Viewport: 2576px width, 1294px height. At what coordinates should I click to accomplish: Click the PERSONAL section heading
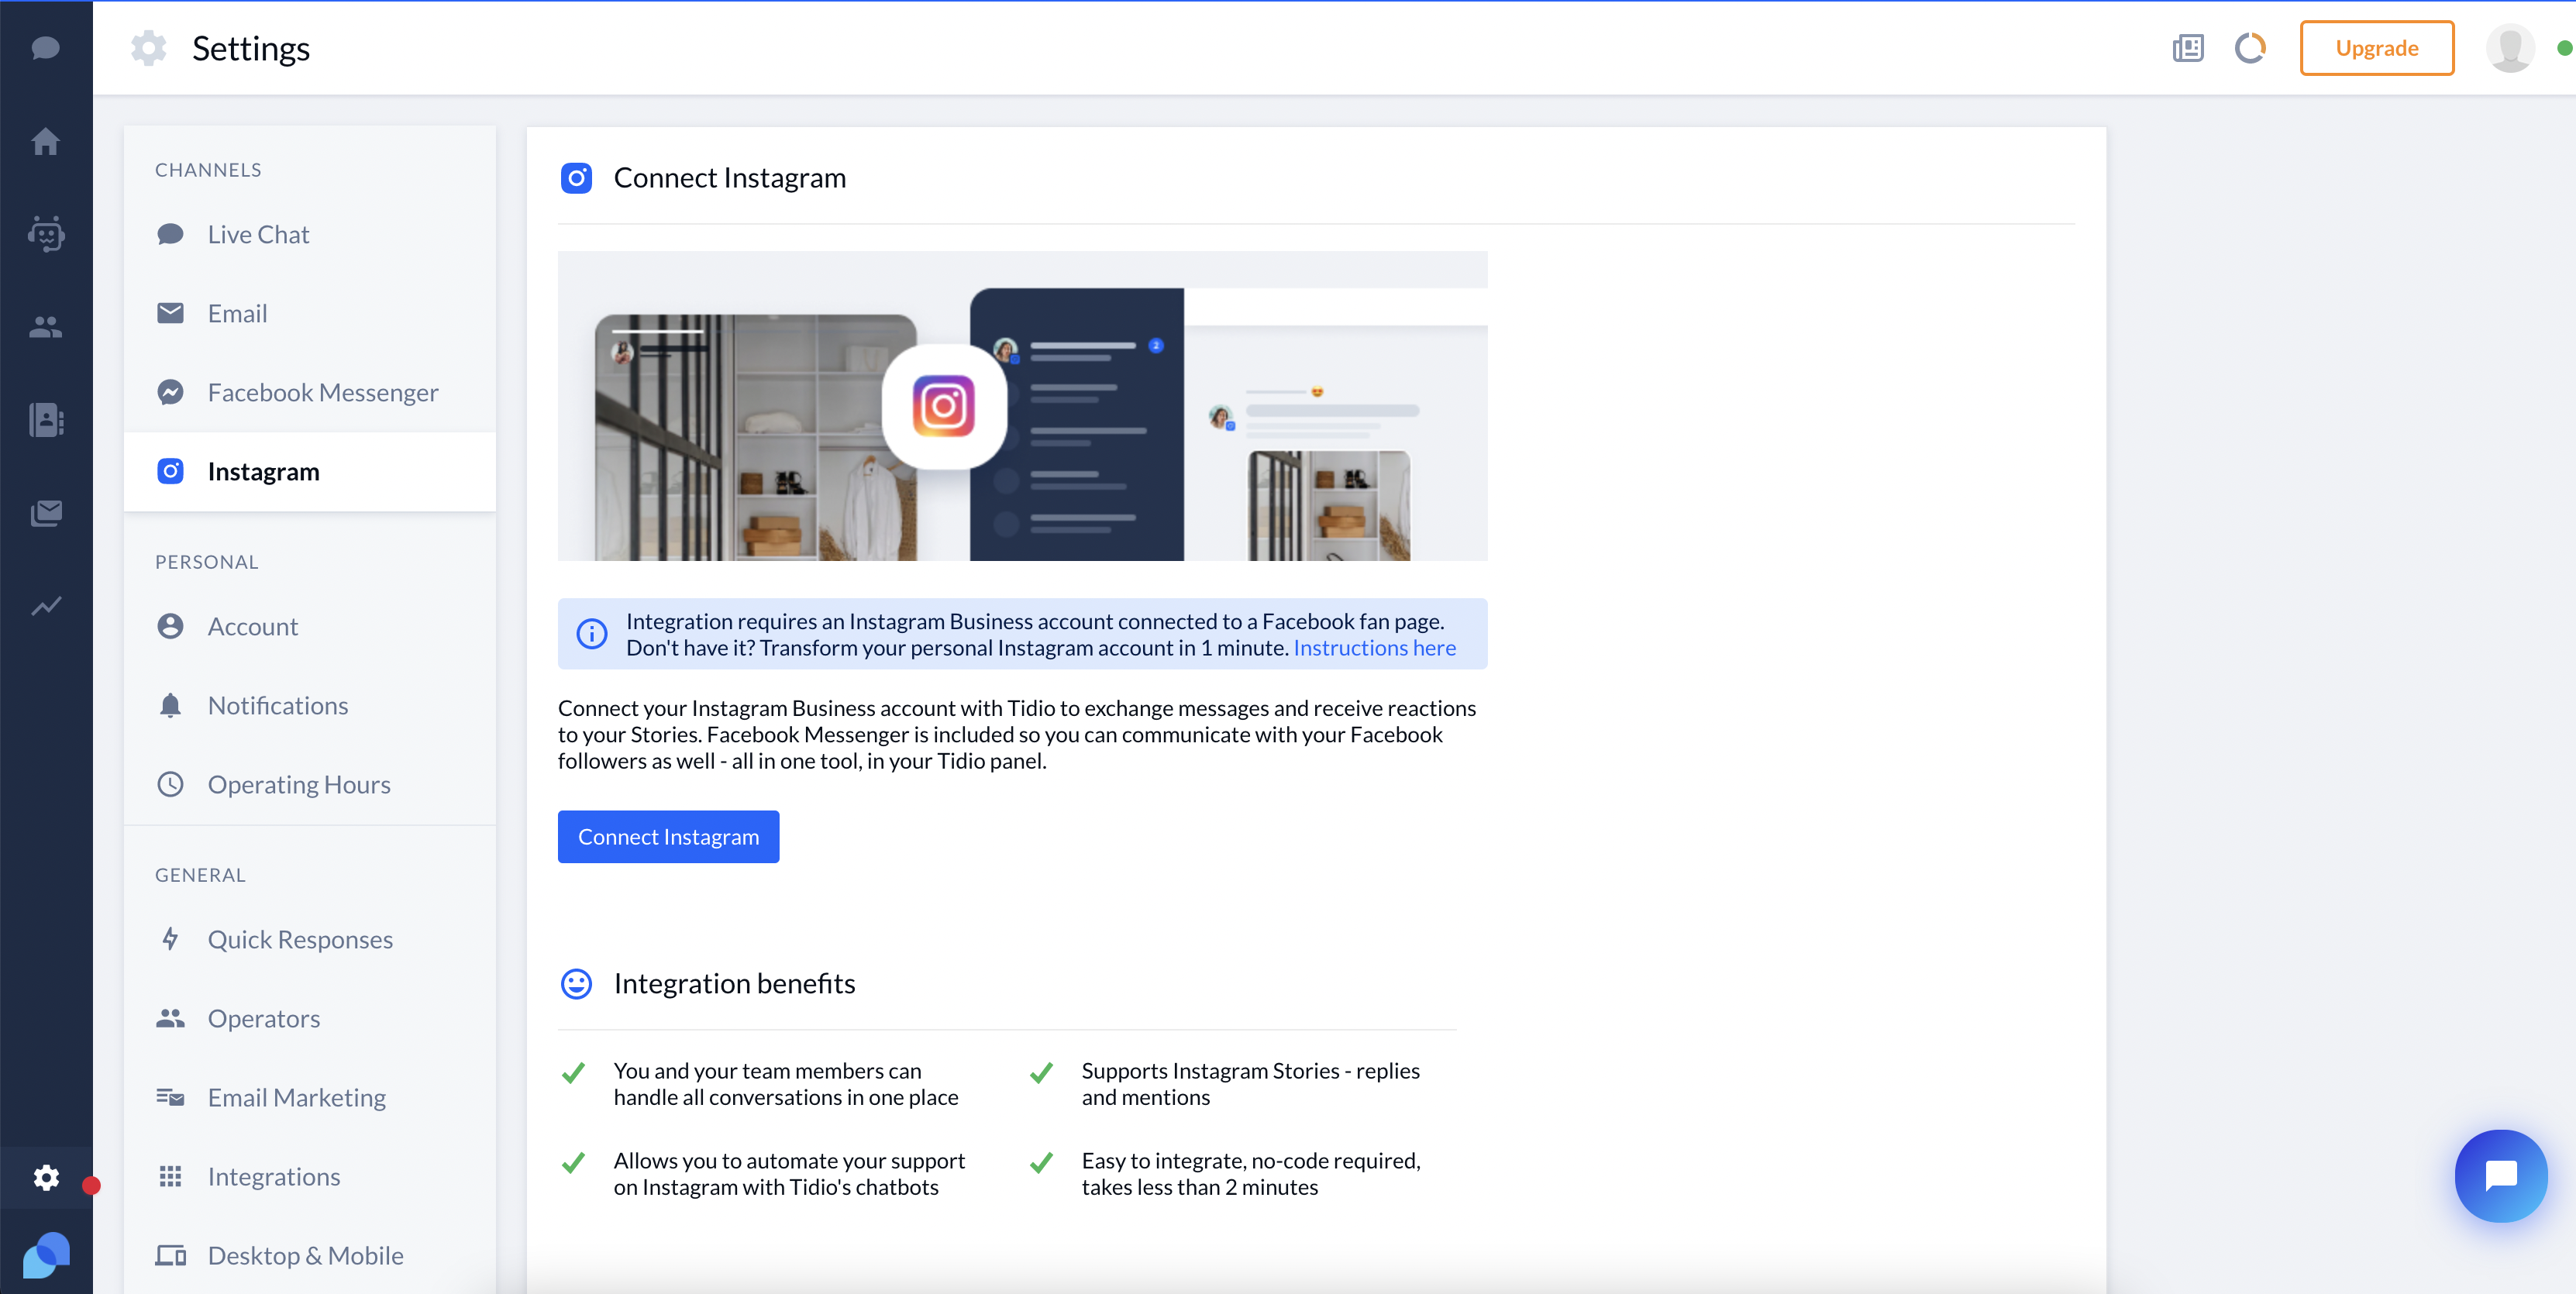click(x=207, y=562)
